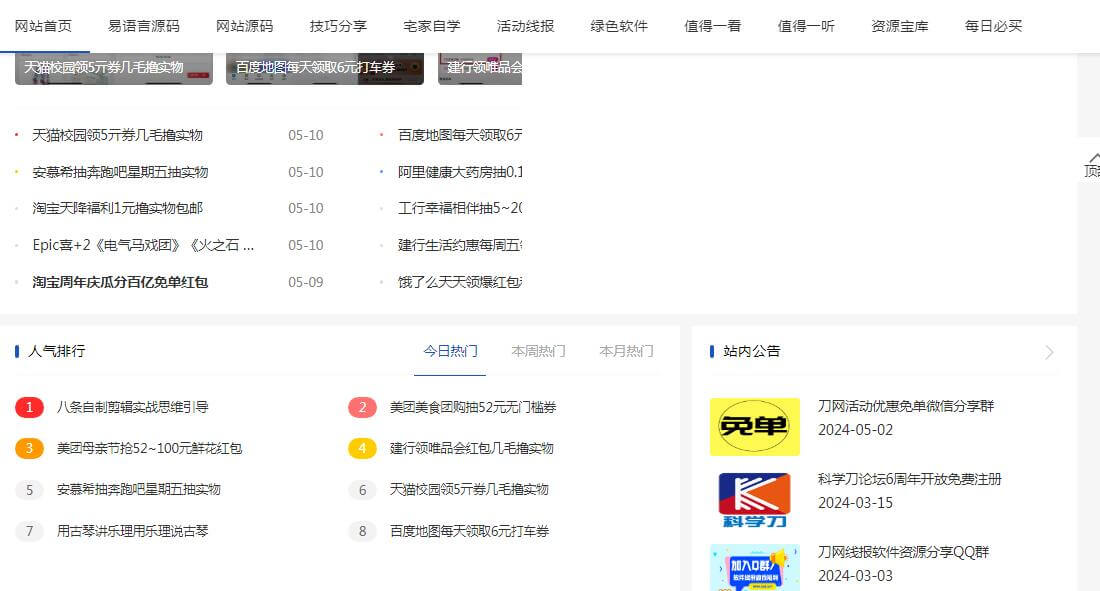Go to 网站源码 section

[x=244, y=26]
